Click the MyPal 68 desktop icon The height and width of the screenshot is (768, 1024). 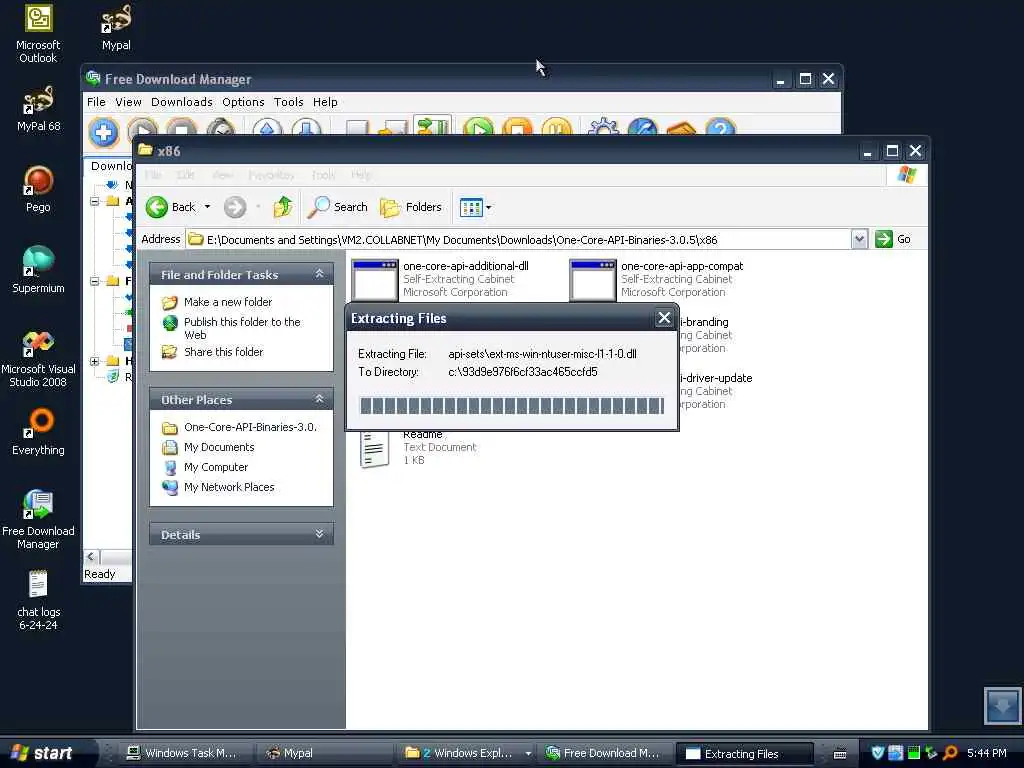[x=38, y=109]
